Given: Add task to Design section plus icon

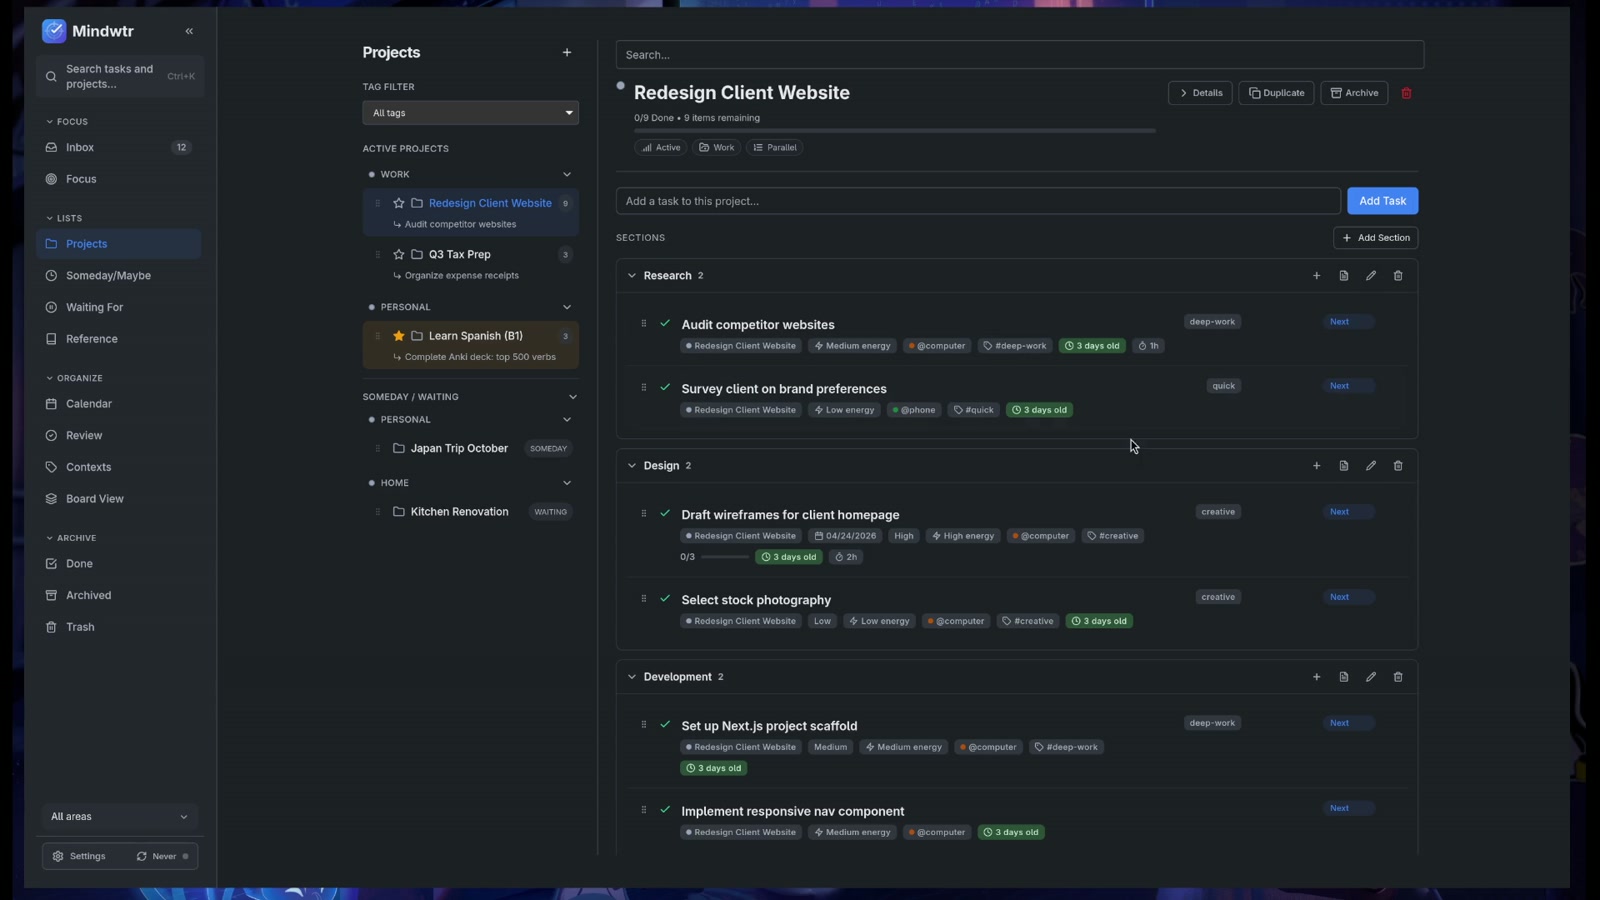Looking at the screenshot, I should (1316, 466).
